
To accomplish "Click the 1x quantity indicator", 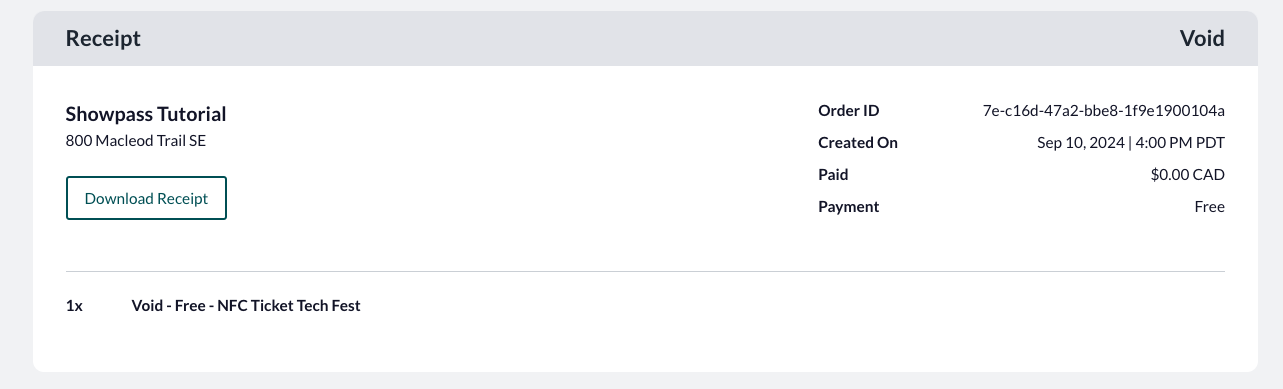I will [x=74, y=306].
